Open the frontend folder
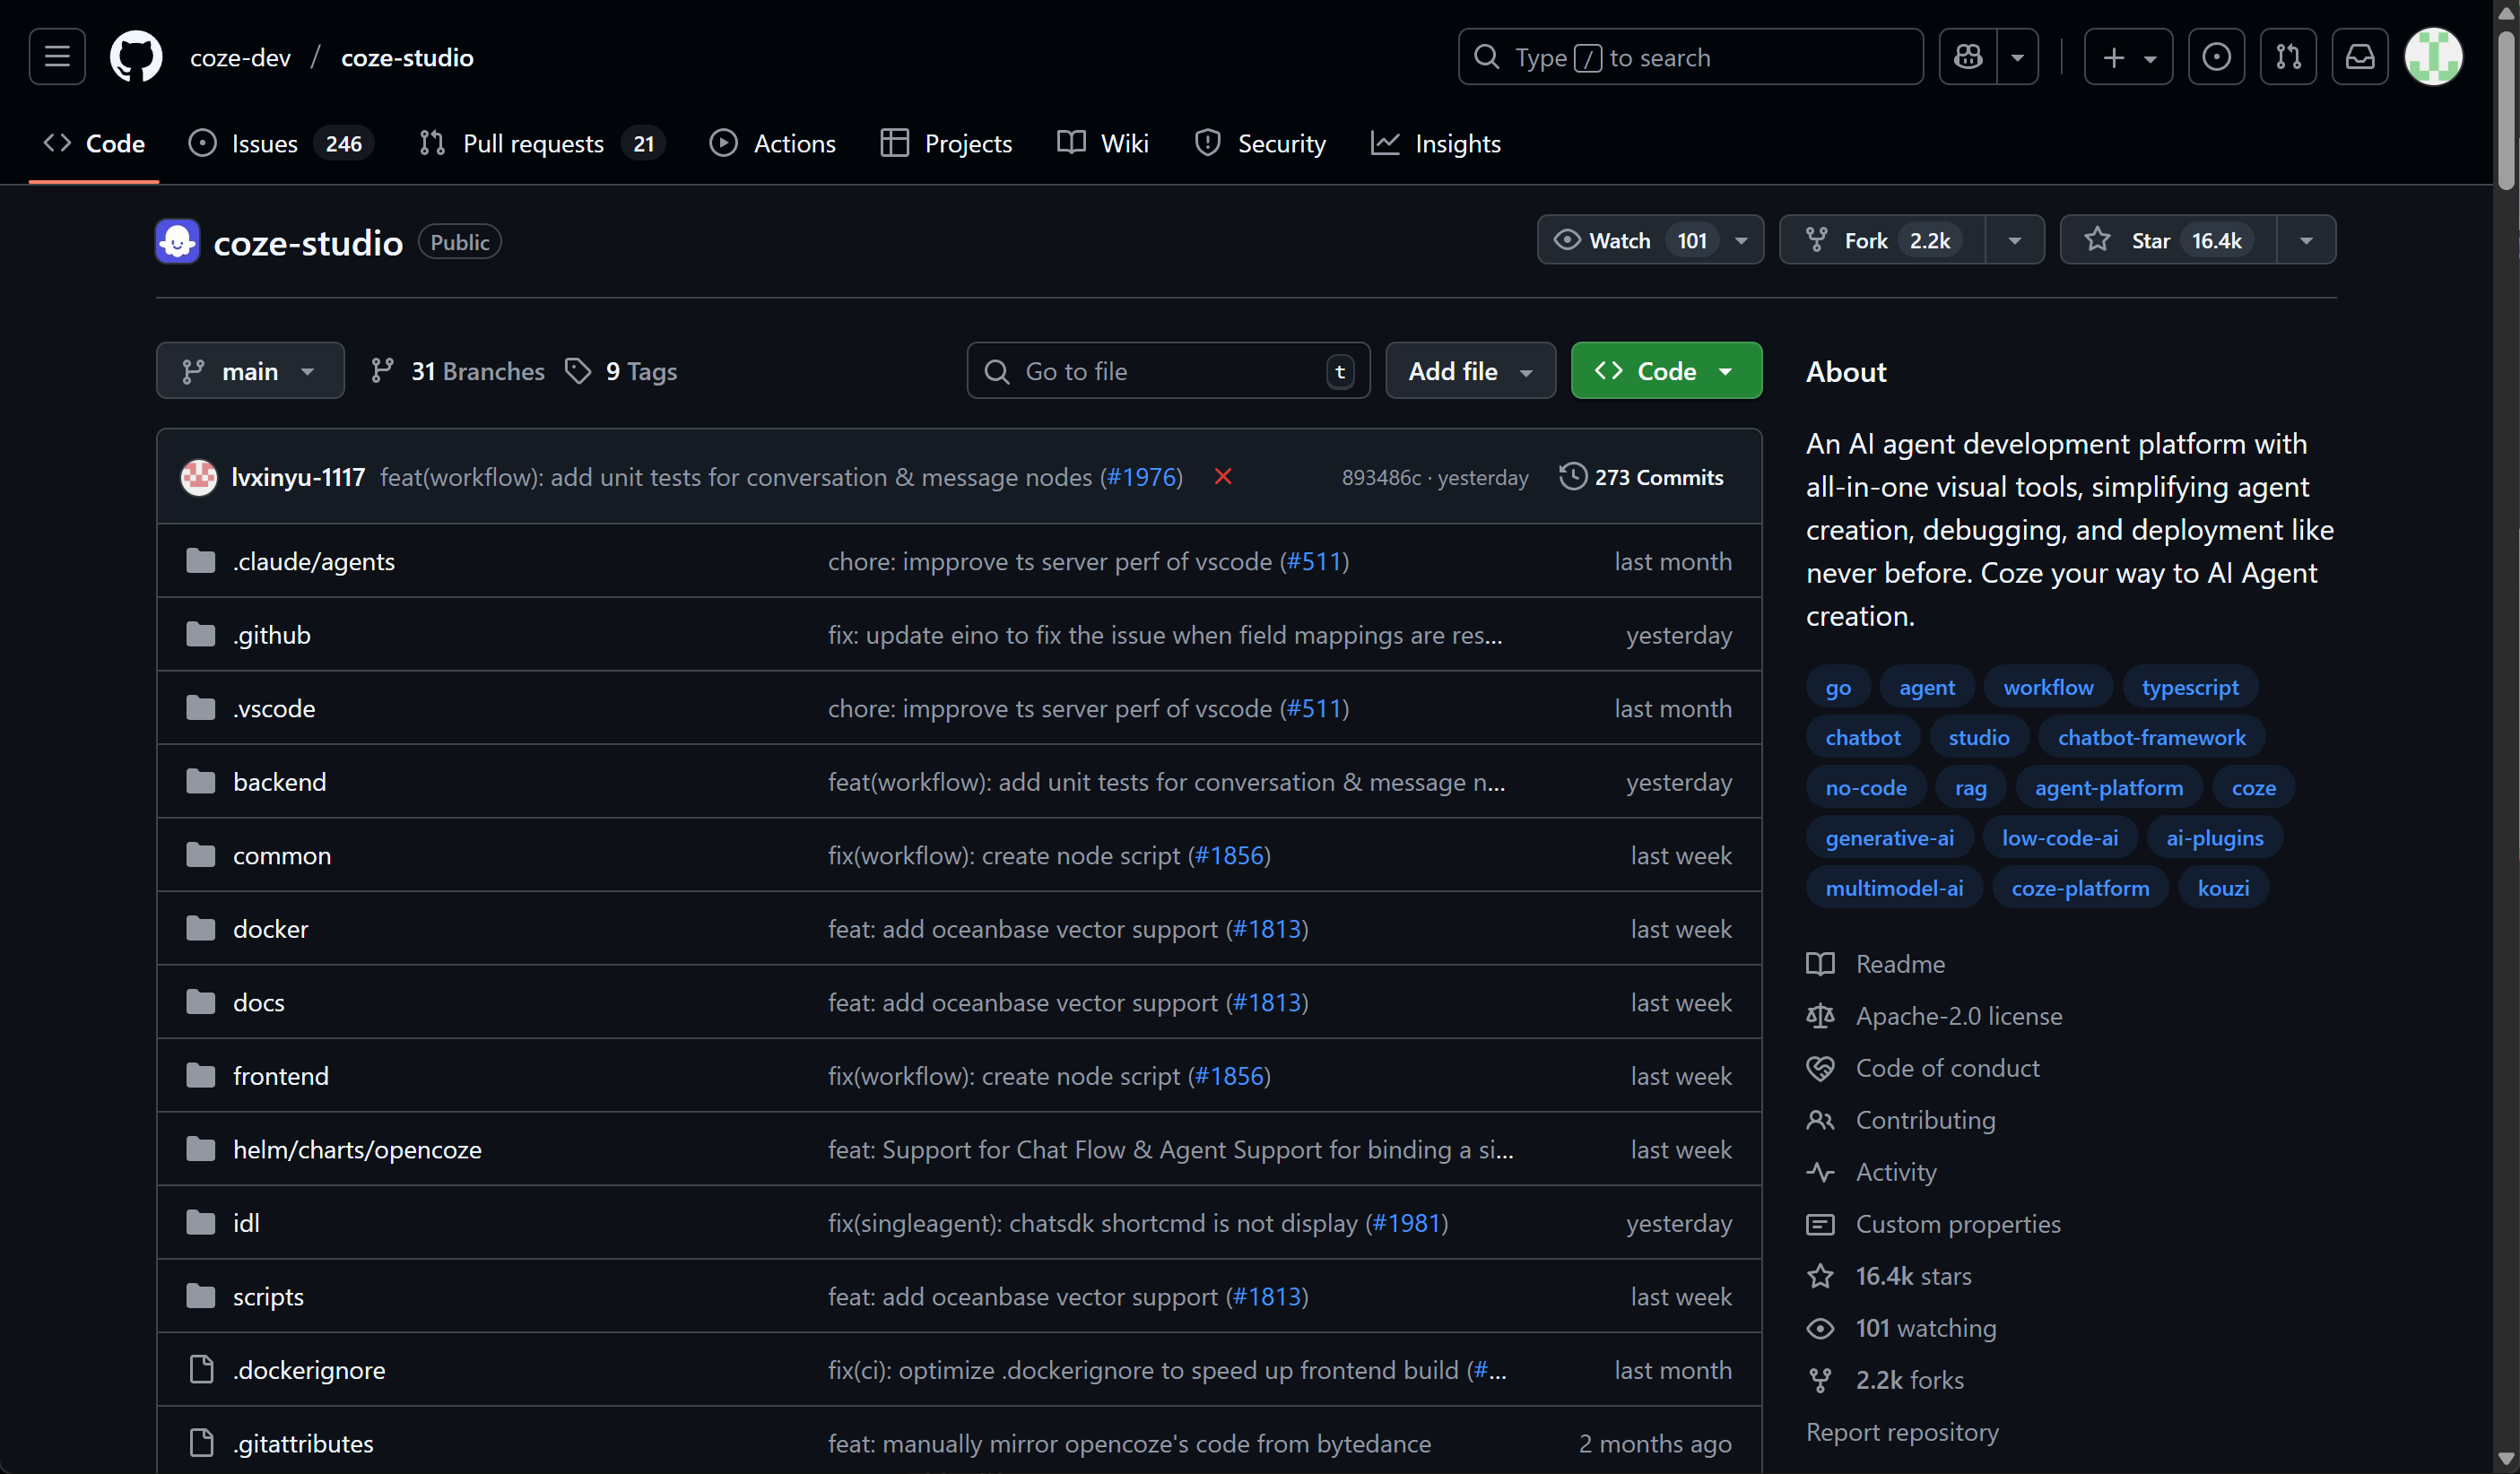This screenshot has width=2520, height=1474. point(281,1076)
